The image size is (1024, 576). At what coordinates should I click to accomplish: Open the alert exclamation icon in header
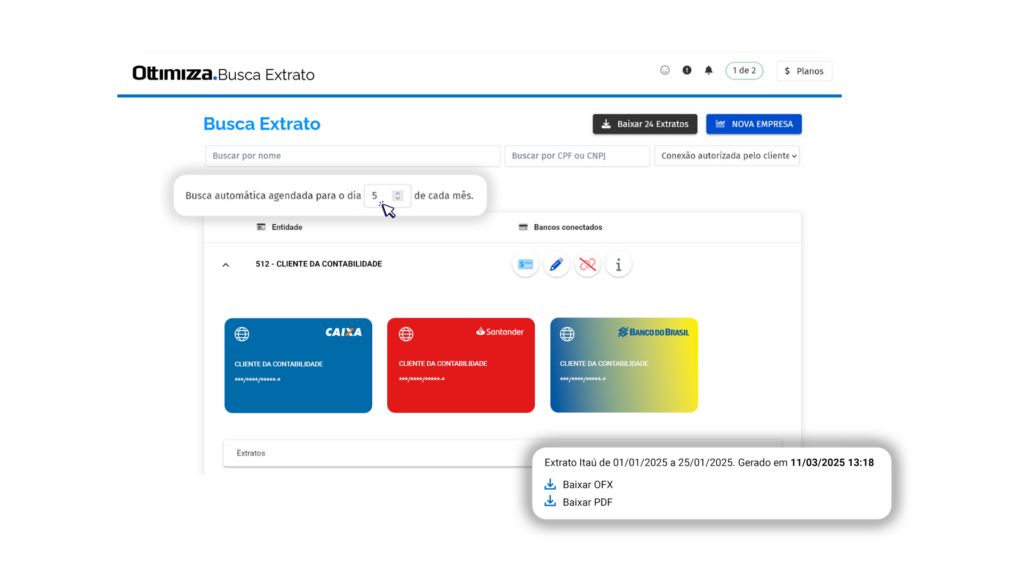click(687, 70)
